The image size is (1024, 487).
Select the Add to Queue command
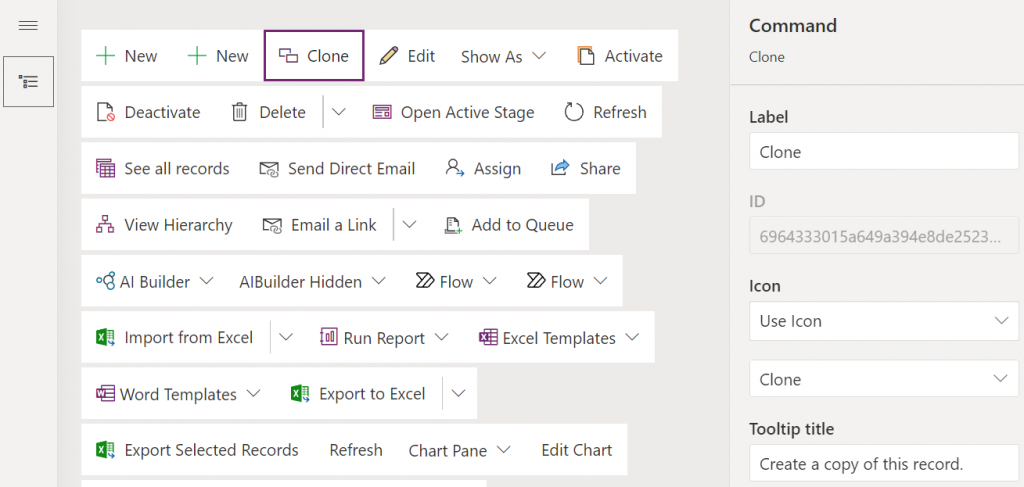509,225
